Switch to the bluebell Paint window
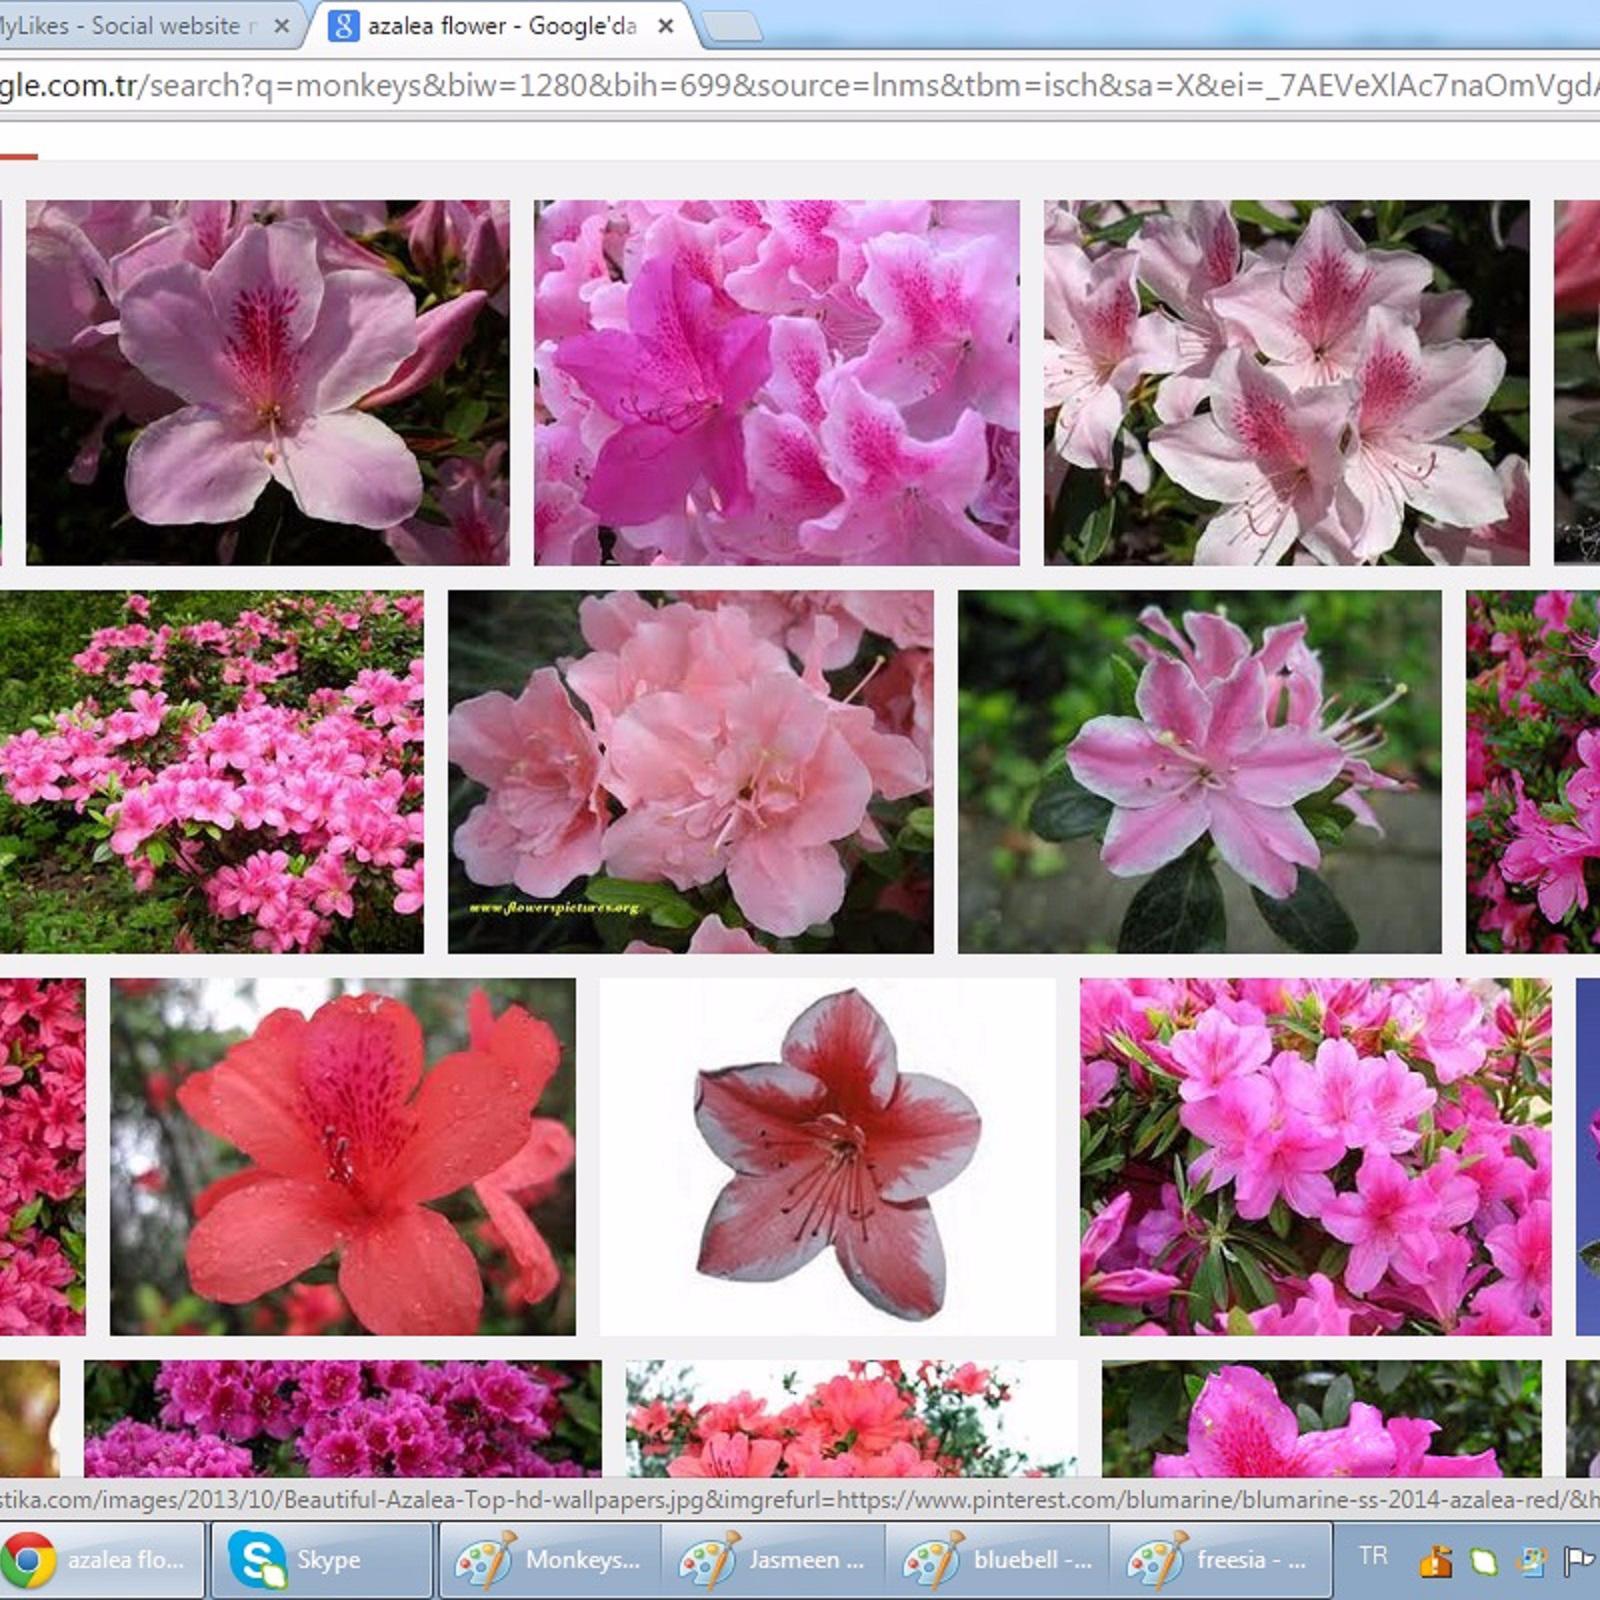This screenshot has width=1600, height=1600. point(995,1560)
